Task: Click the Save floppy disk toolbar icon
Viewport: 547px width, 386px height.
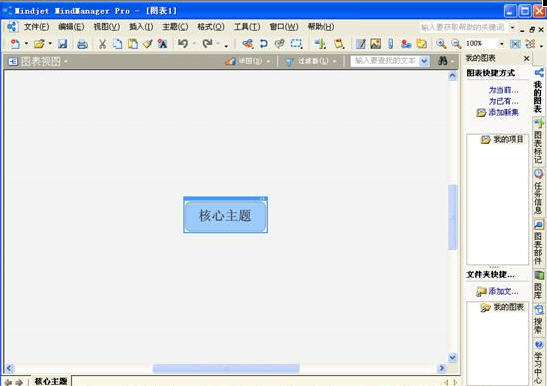Action: [62, 44]
